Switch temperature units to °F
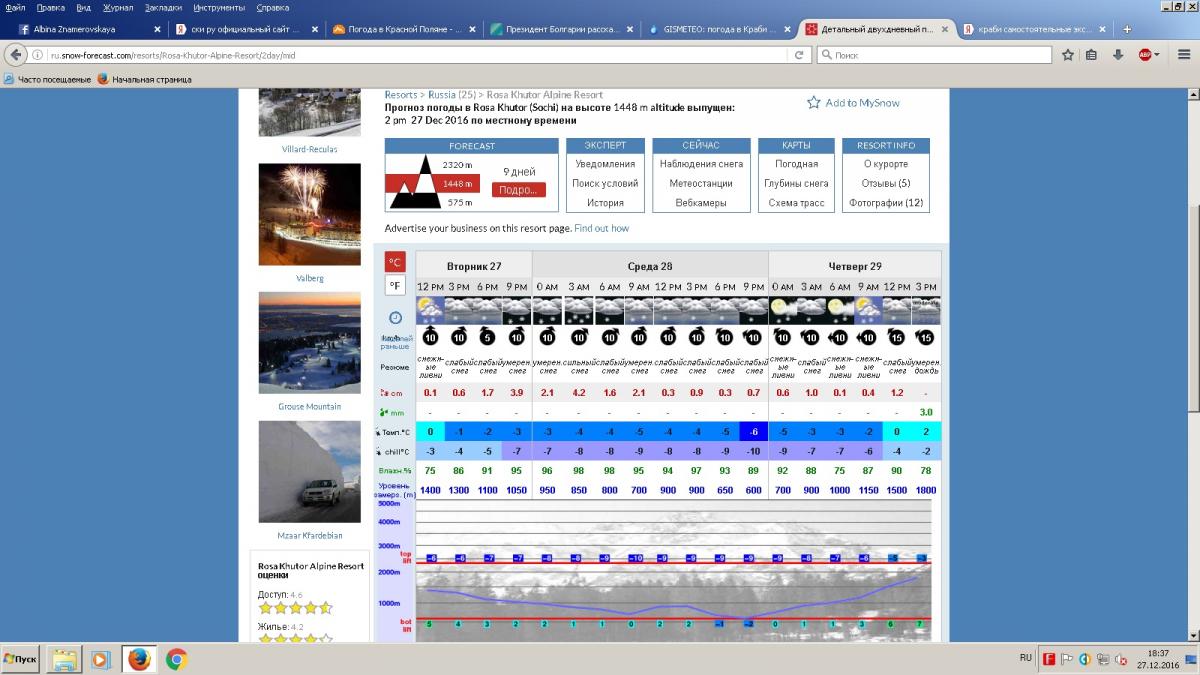The image size is (1200, 675). click(x=396, y=285)
